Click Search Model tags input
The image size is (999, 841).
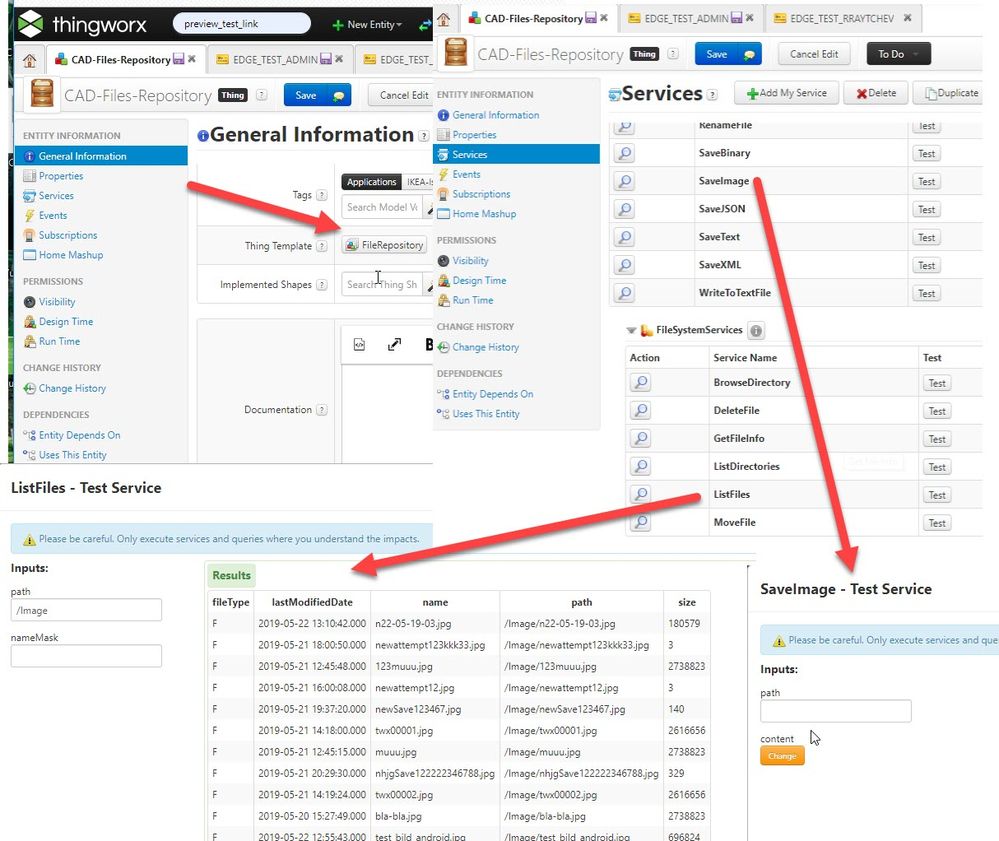pos(382,208)
